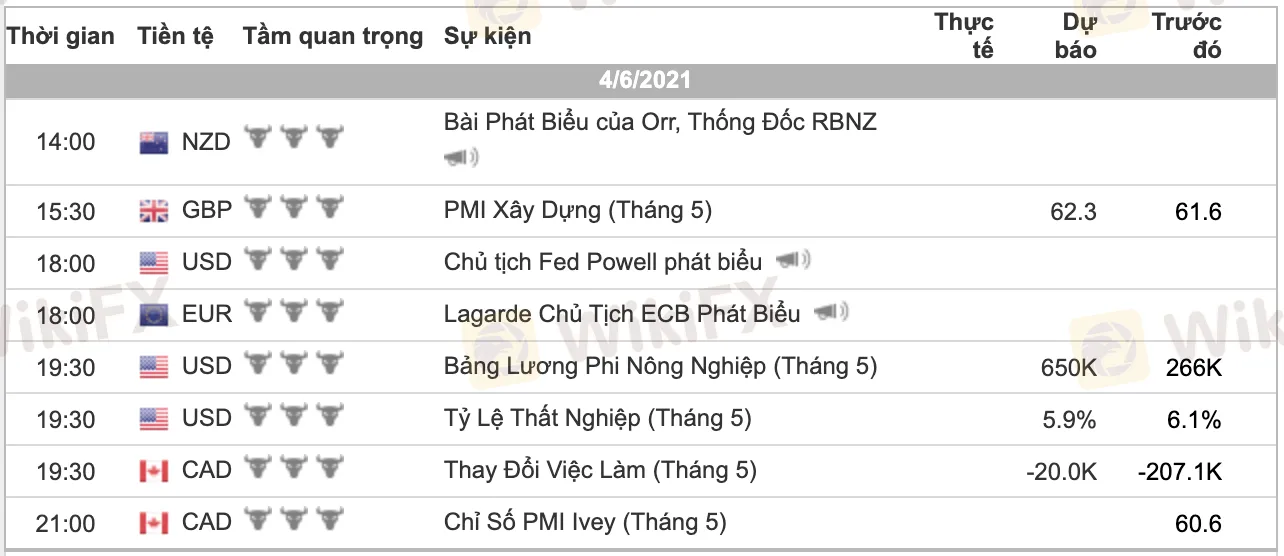
Task: Click speaker icon next to Fed Powell event
Action: (793, 261)
